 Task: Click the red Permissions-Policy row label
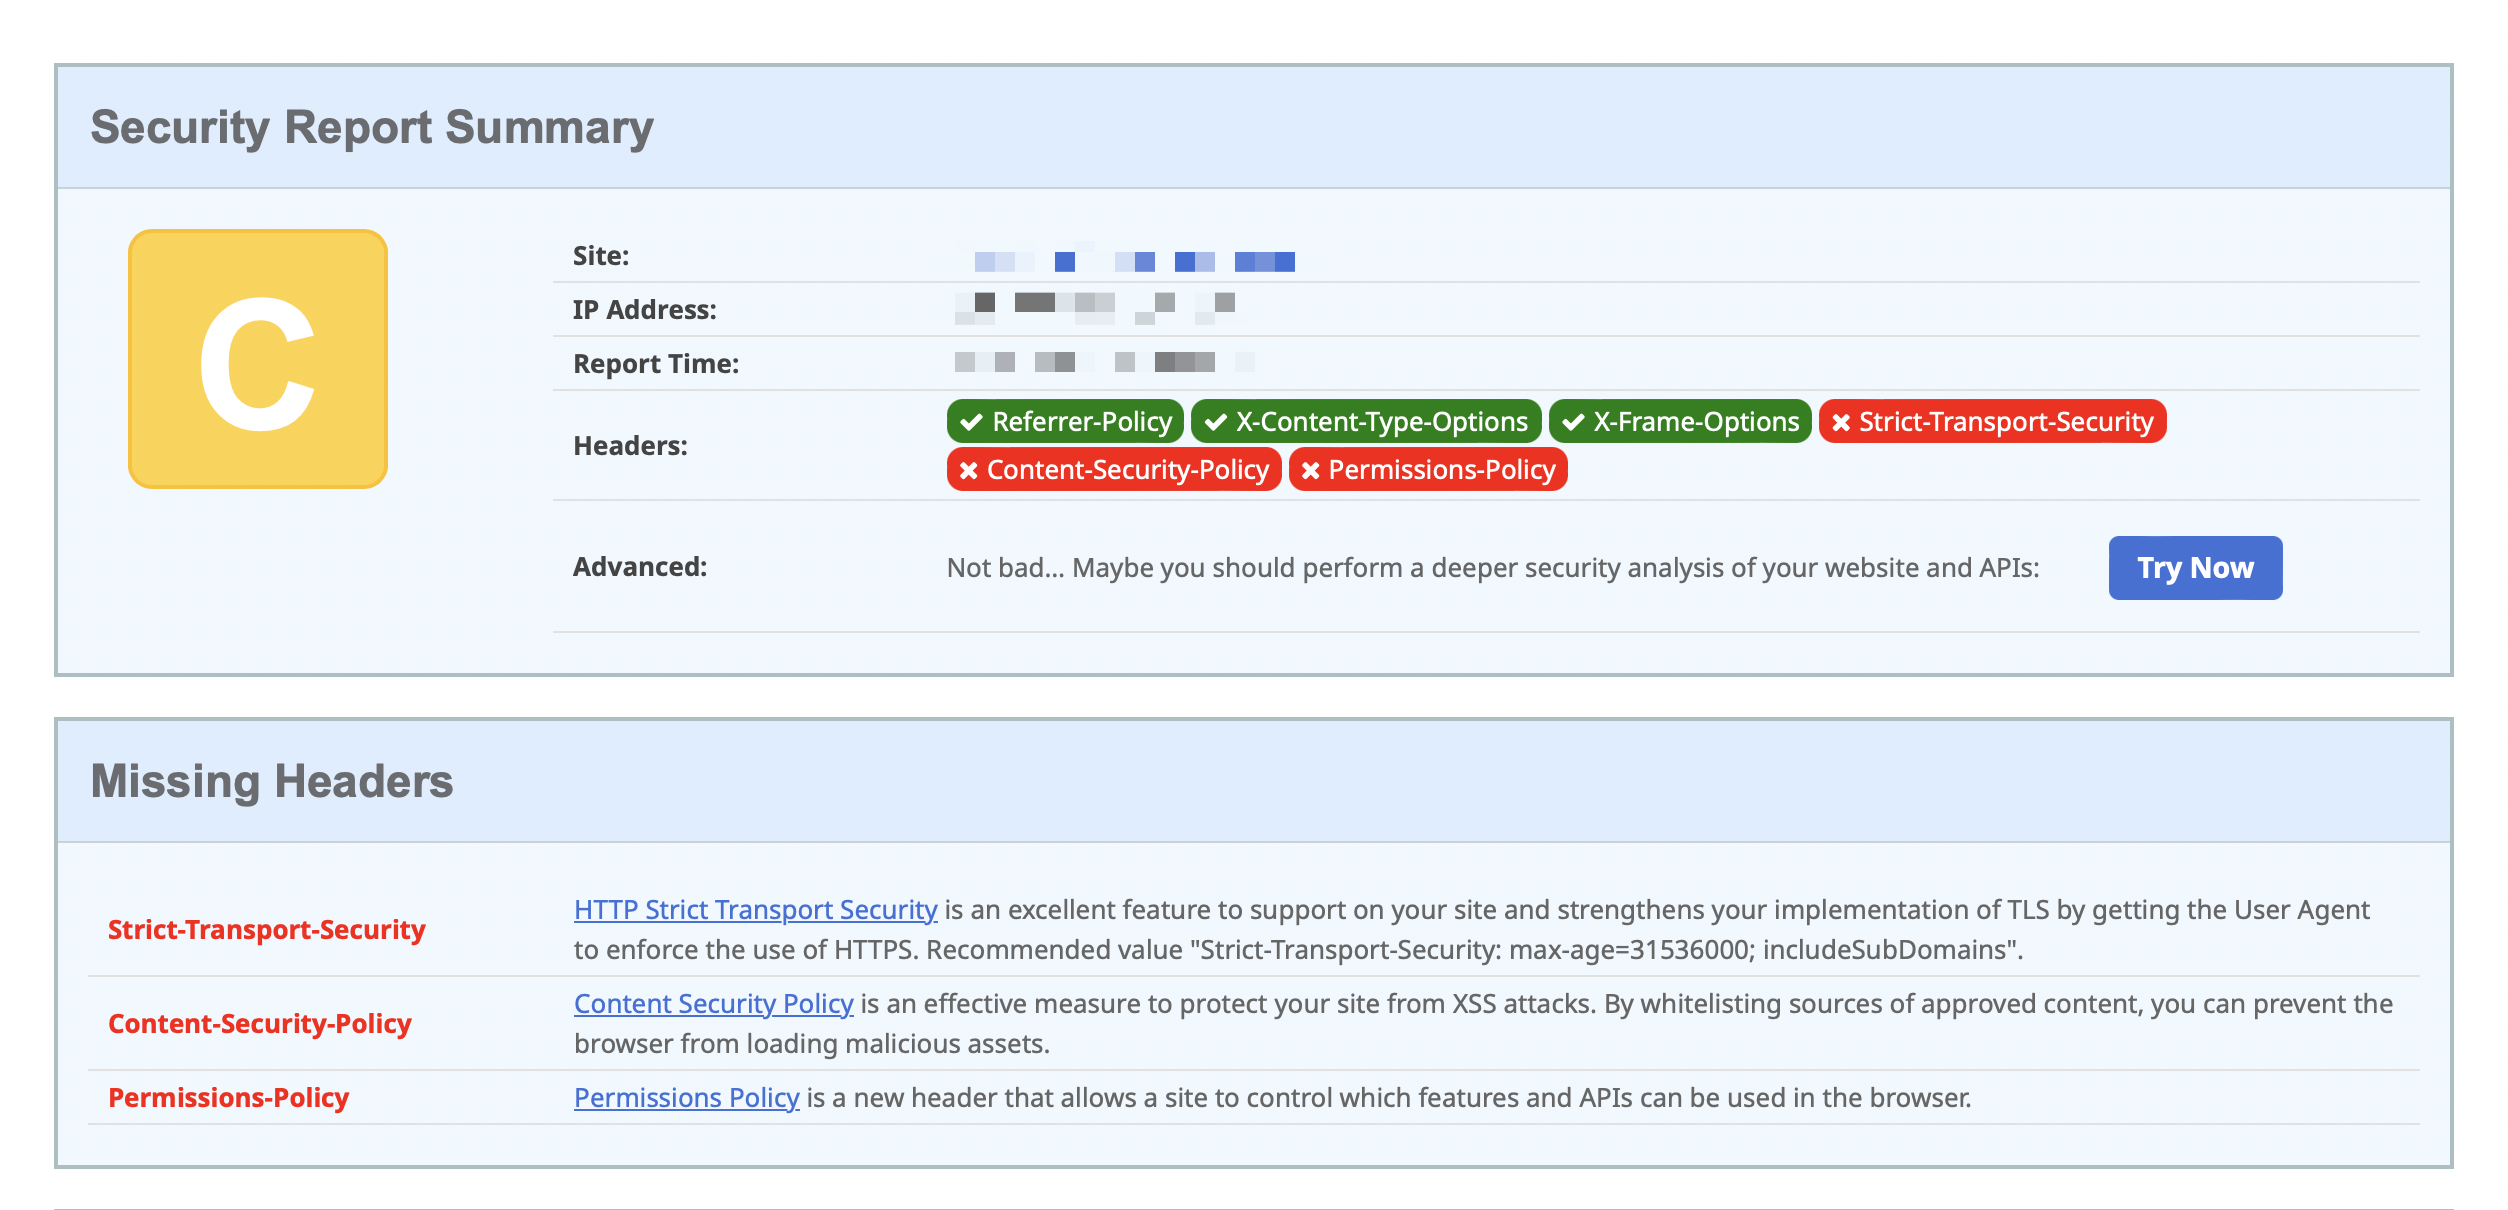point(228,1098)
